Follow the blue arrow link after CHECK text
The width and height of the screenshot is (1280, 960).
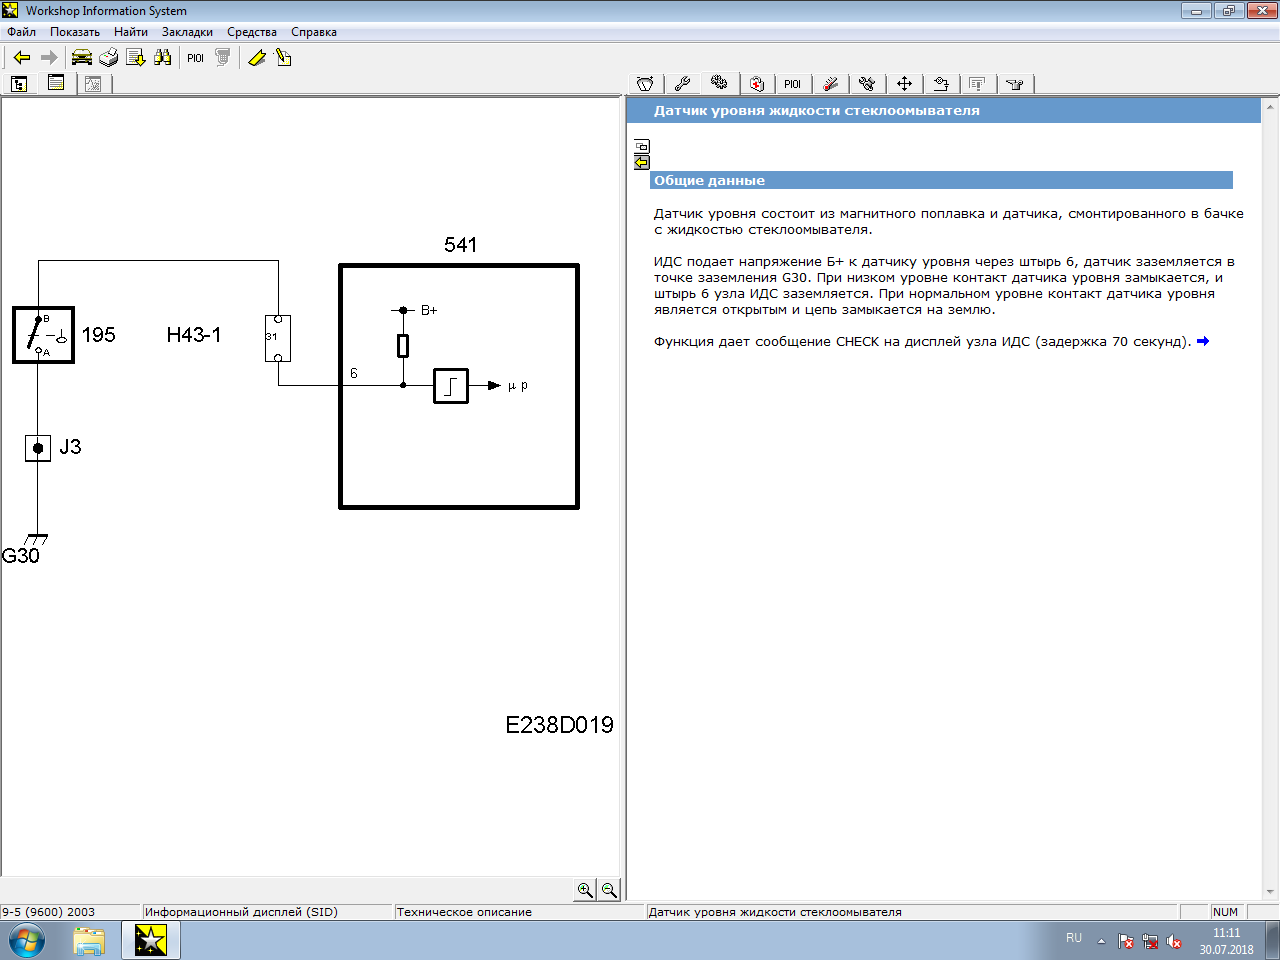(1203, 341)
